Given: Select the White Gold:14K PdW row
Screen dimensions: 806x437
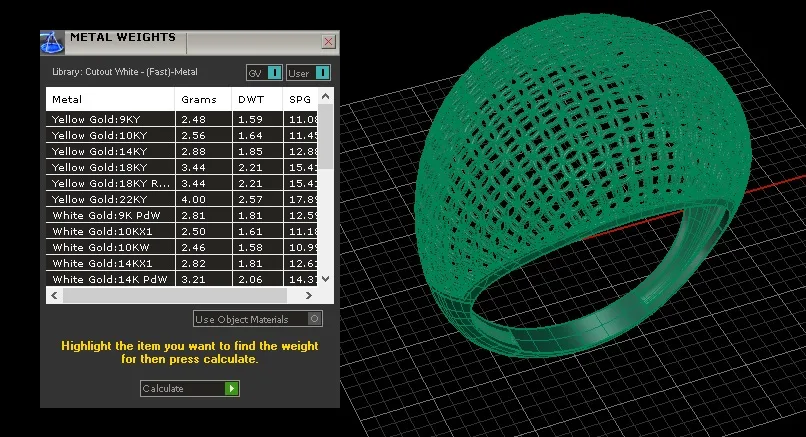Looking at the screenshot, I should pos(182,279).
